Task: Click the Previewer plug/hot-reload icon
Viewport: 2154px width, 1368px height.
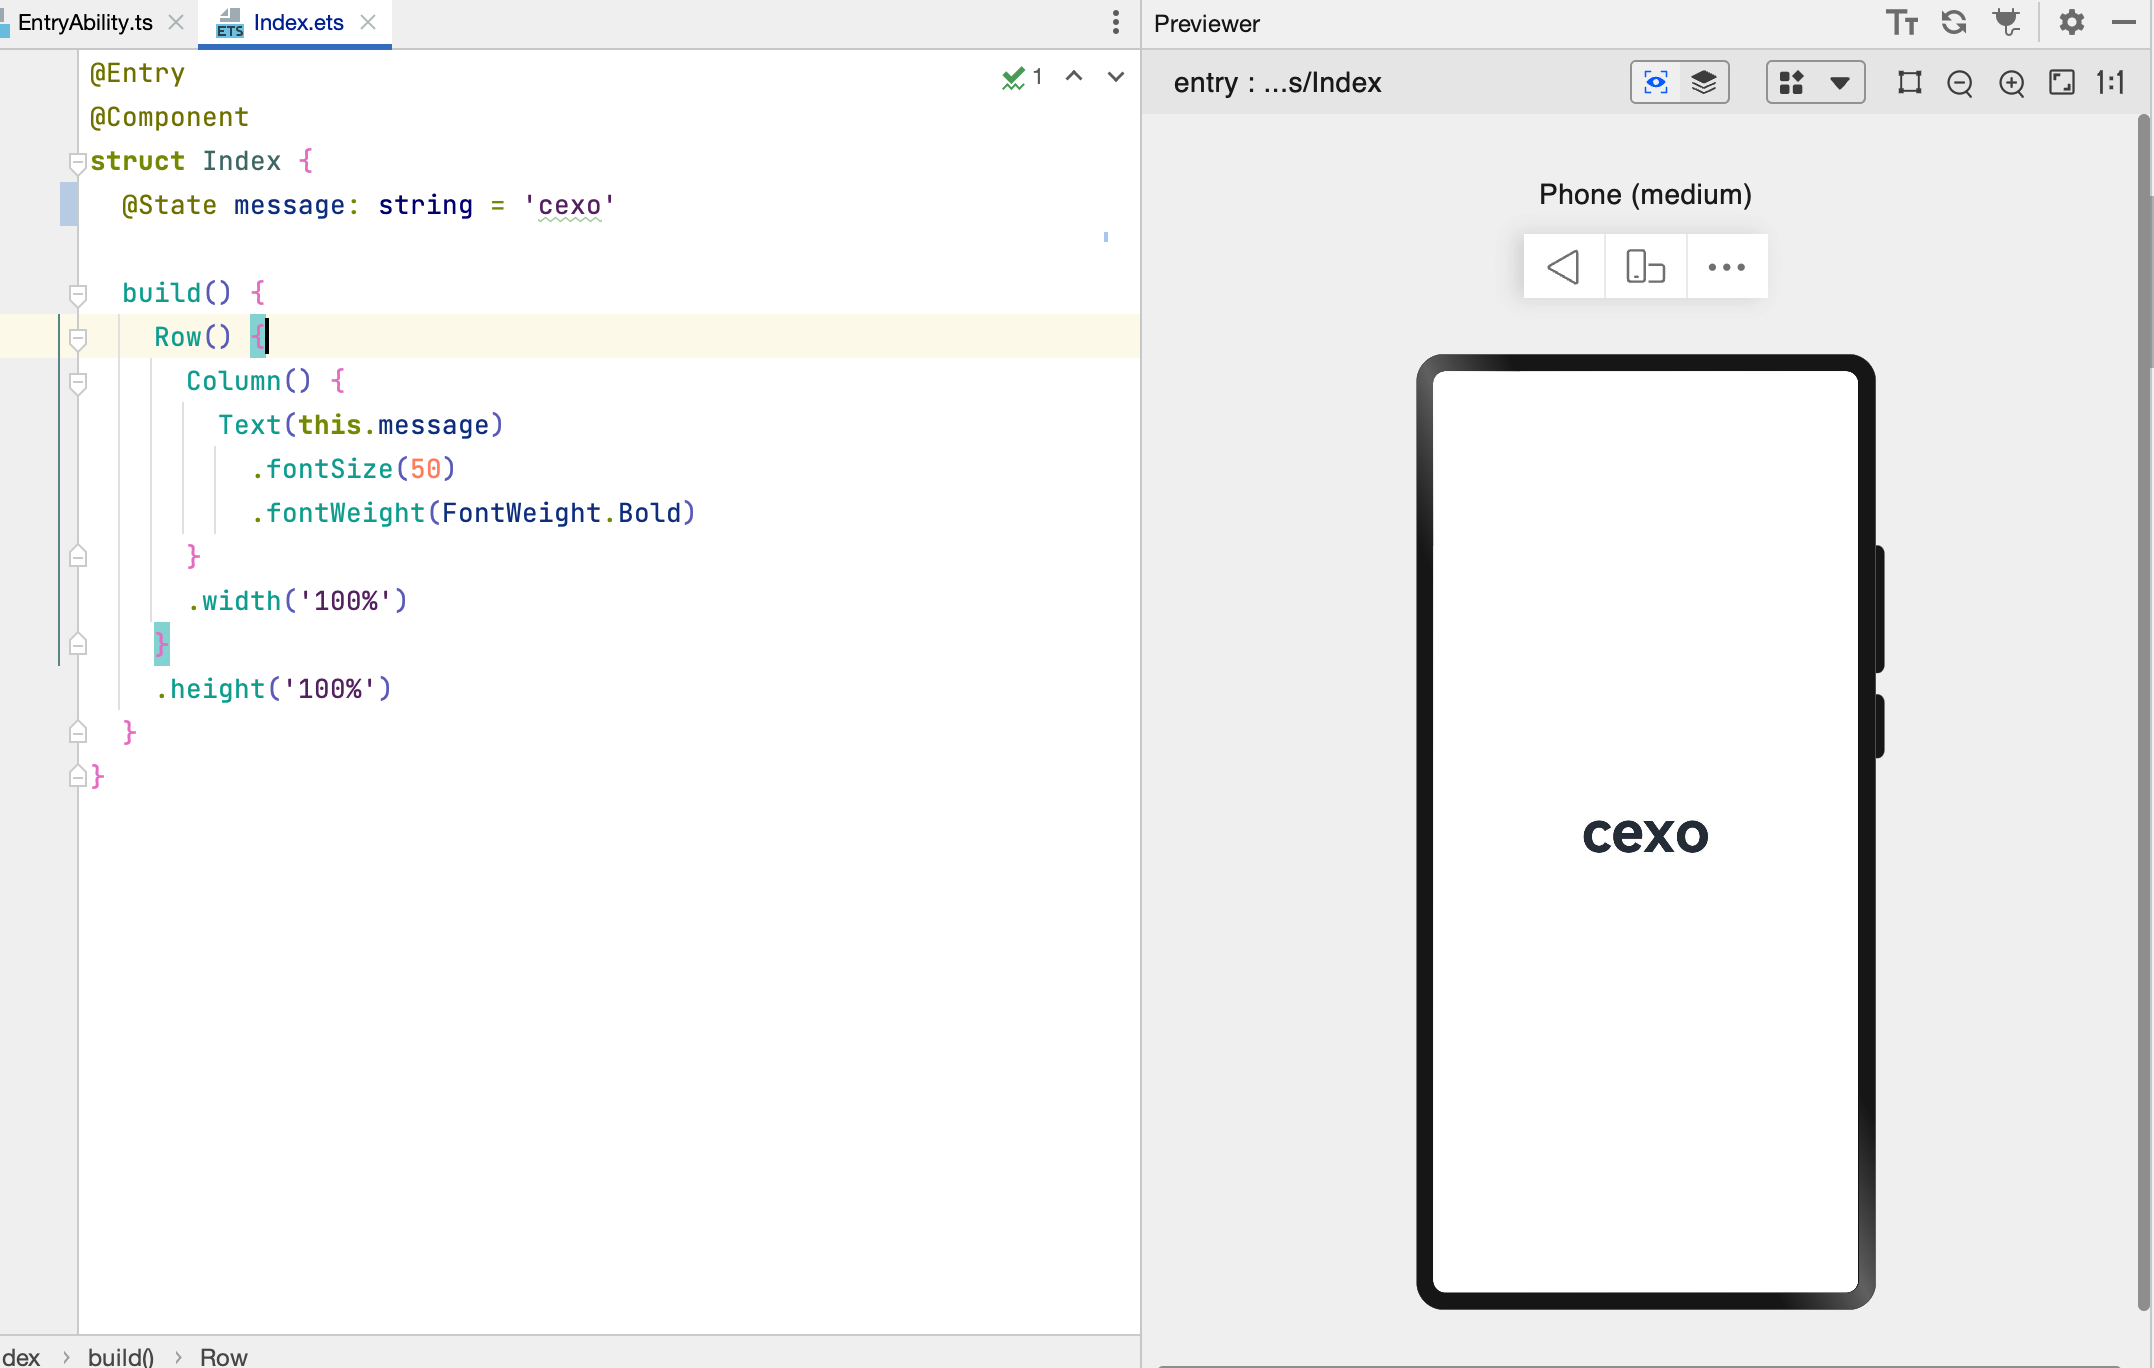Action: pos(2007,22)
